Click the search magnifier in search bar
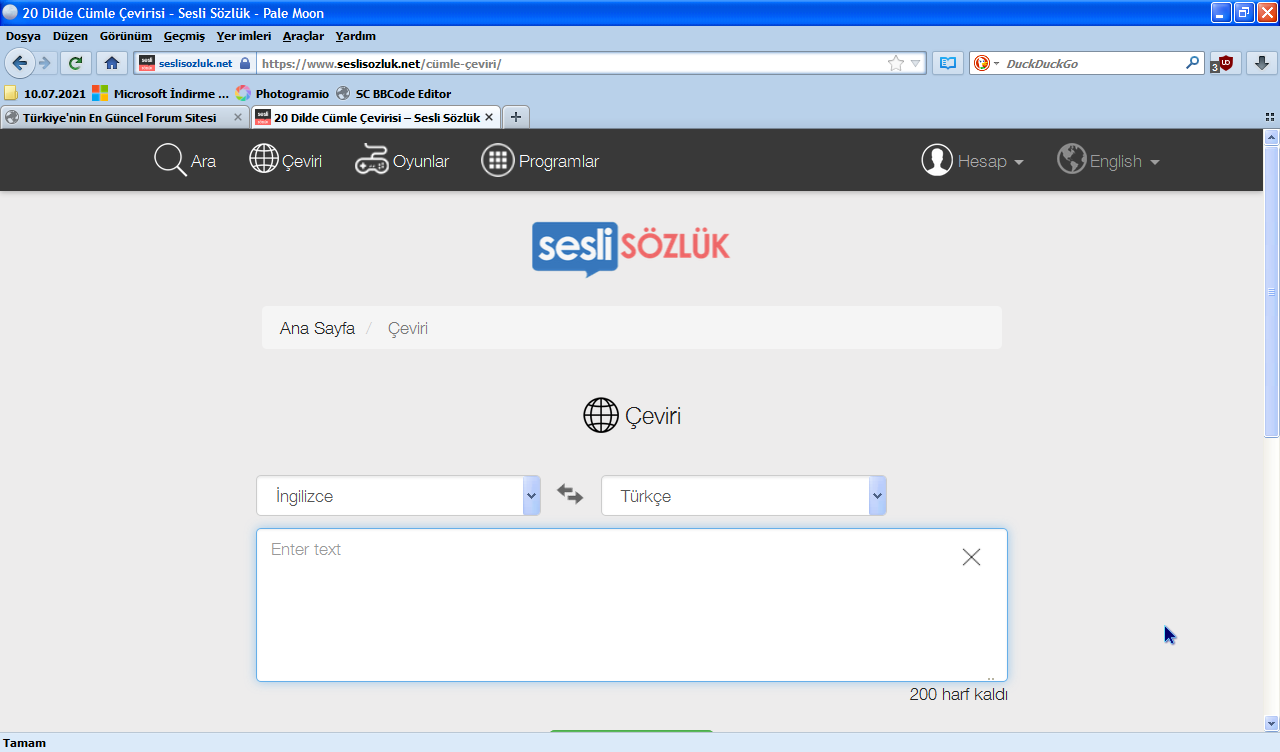 pos(1192,63)
